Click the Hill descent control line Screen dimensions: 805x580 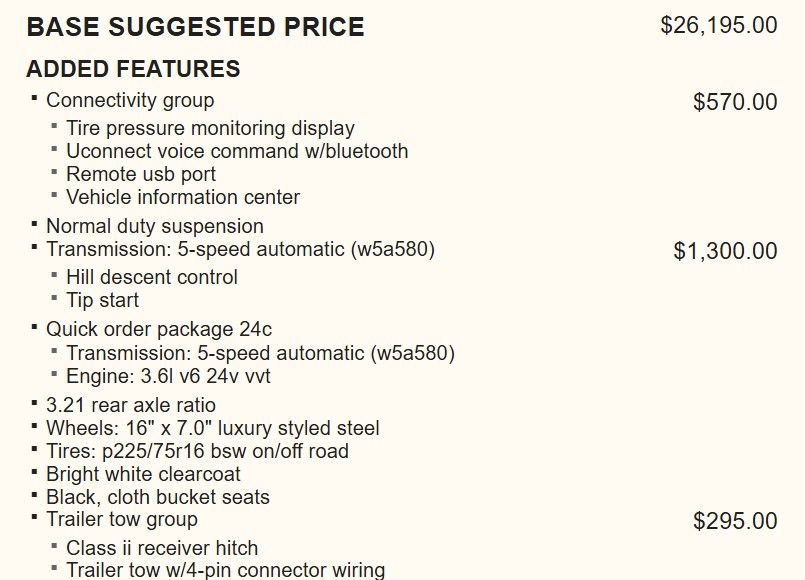[152, 277]
